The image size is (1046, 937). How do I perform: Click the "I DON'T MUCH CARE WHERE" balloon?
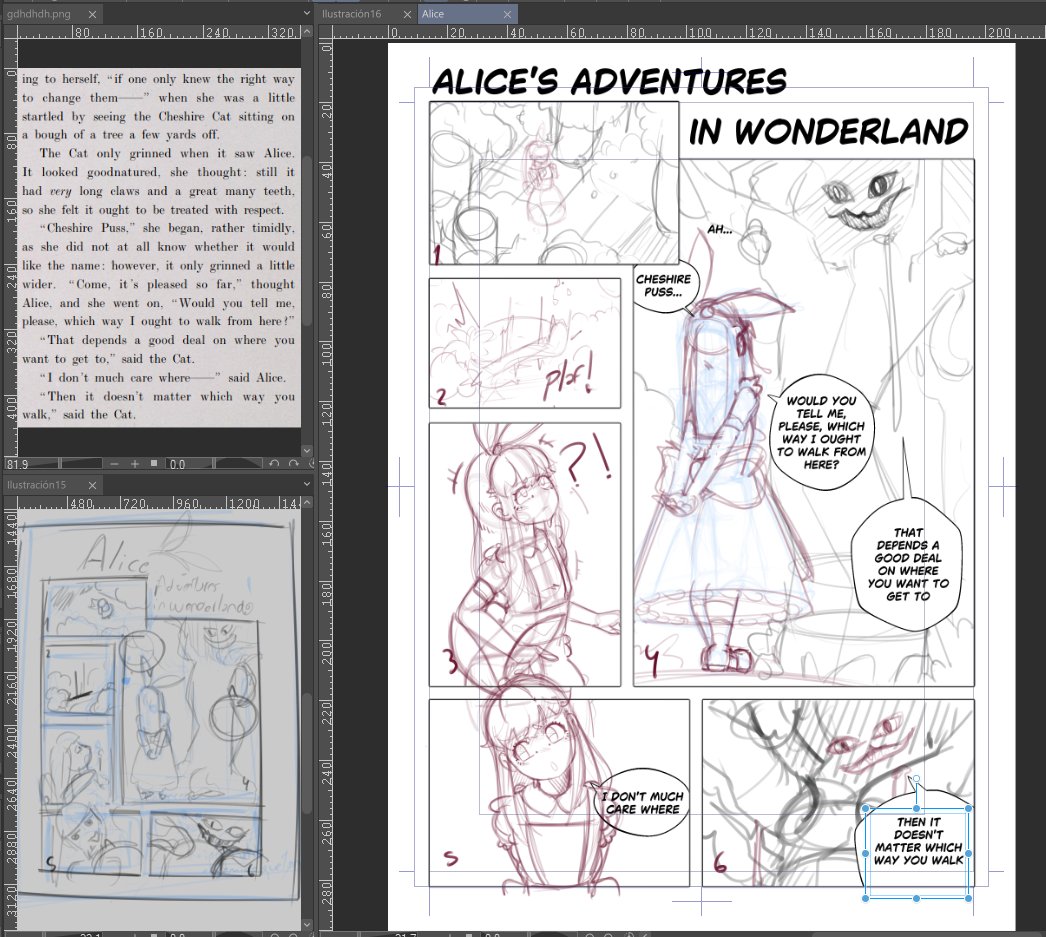pyautogui.click(x=642, y=802)
